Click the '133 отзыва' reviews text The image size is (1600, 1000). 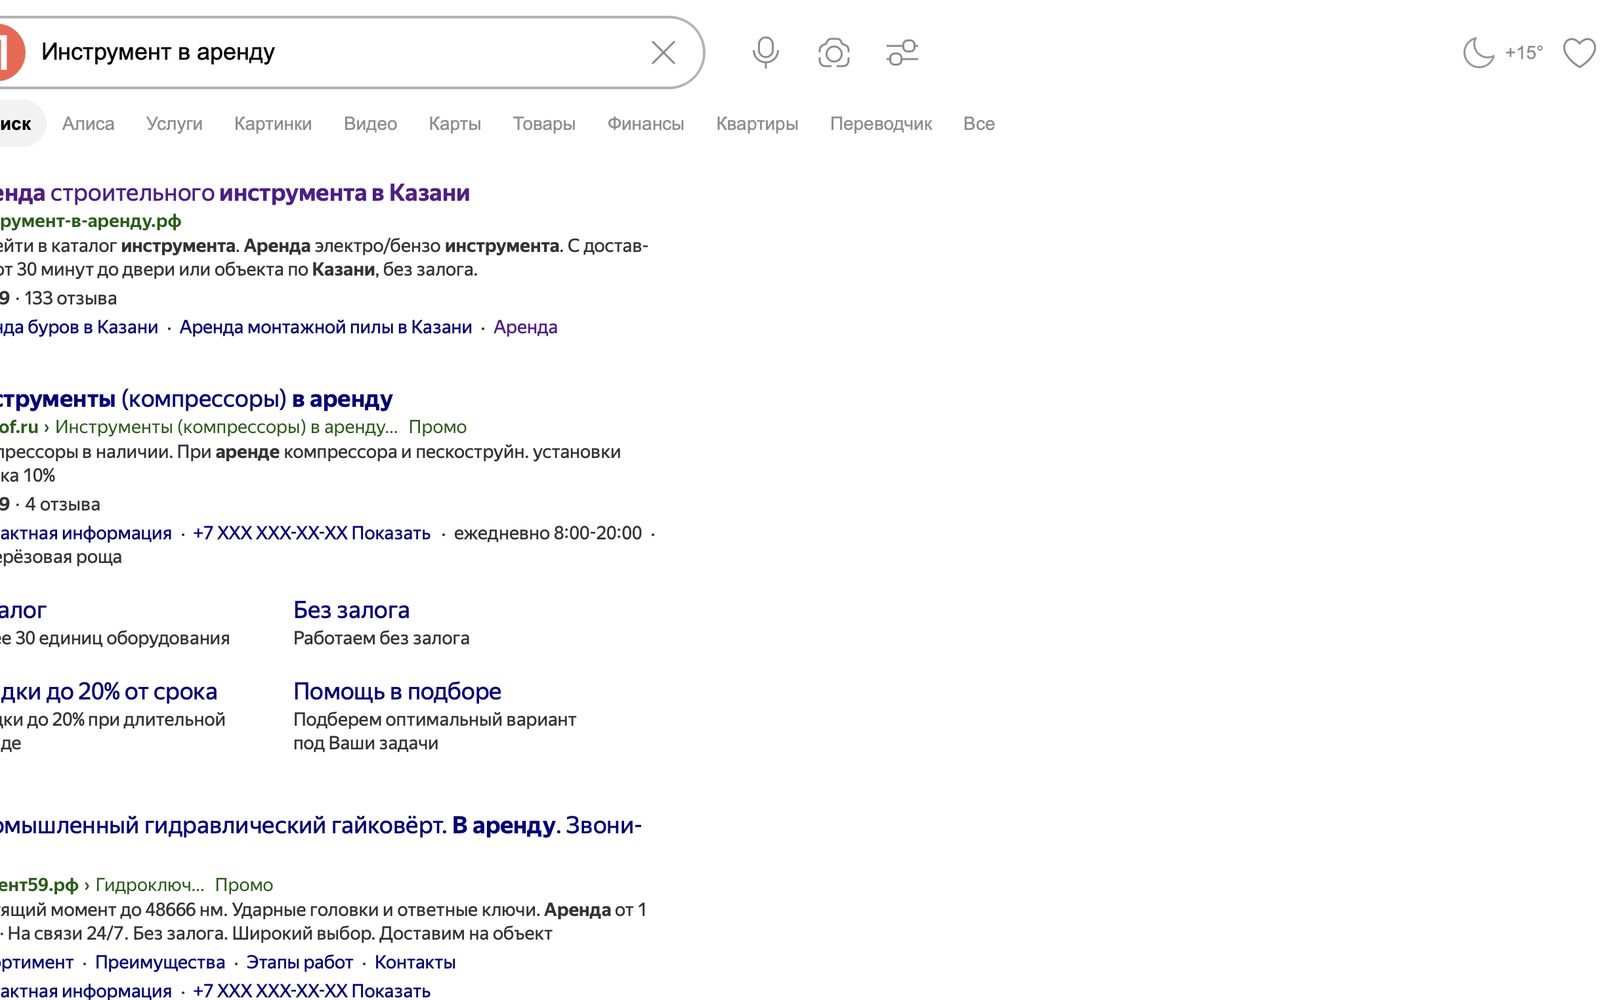coord(71,298)
